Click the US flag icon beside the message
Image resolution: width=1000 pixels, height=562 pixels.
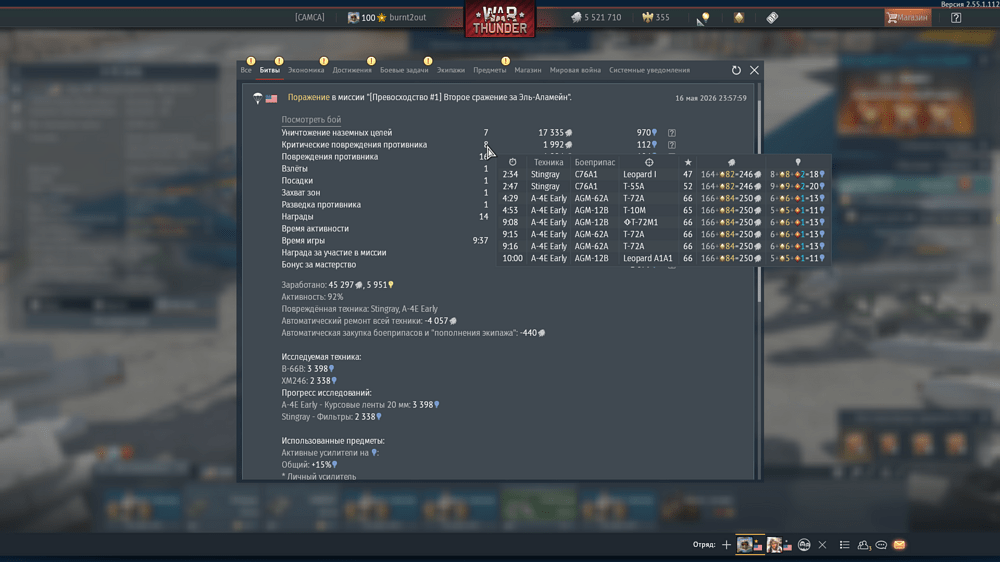(x=272, y=98)
